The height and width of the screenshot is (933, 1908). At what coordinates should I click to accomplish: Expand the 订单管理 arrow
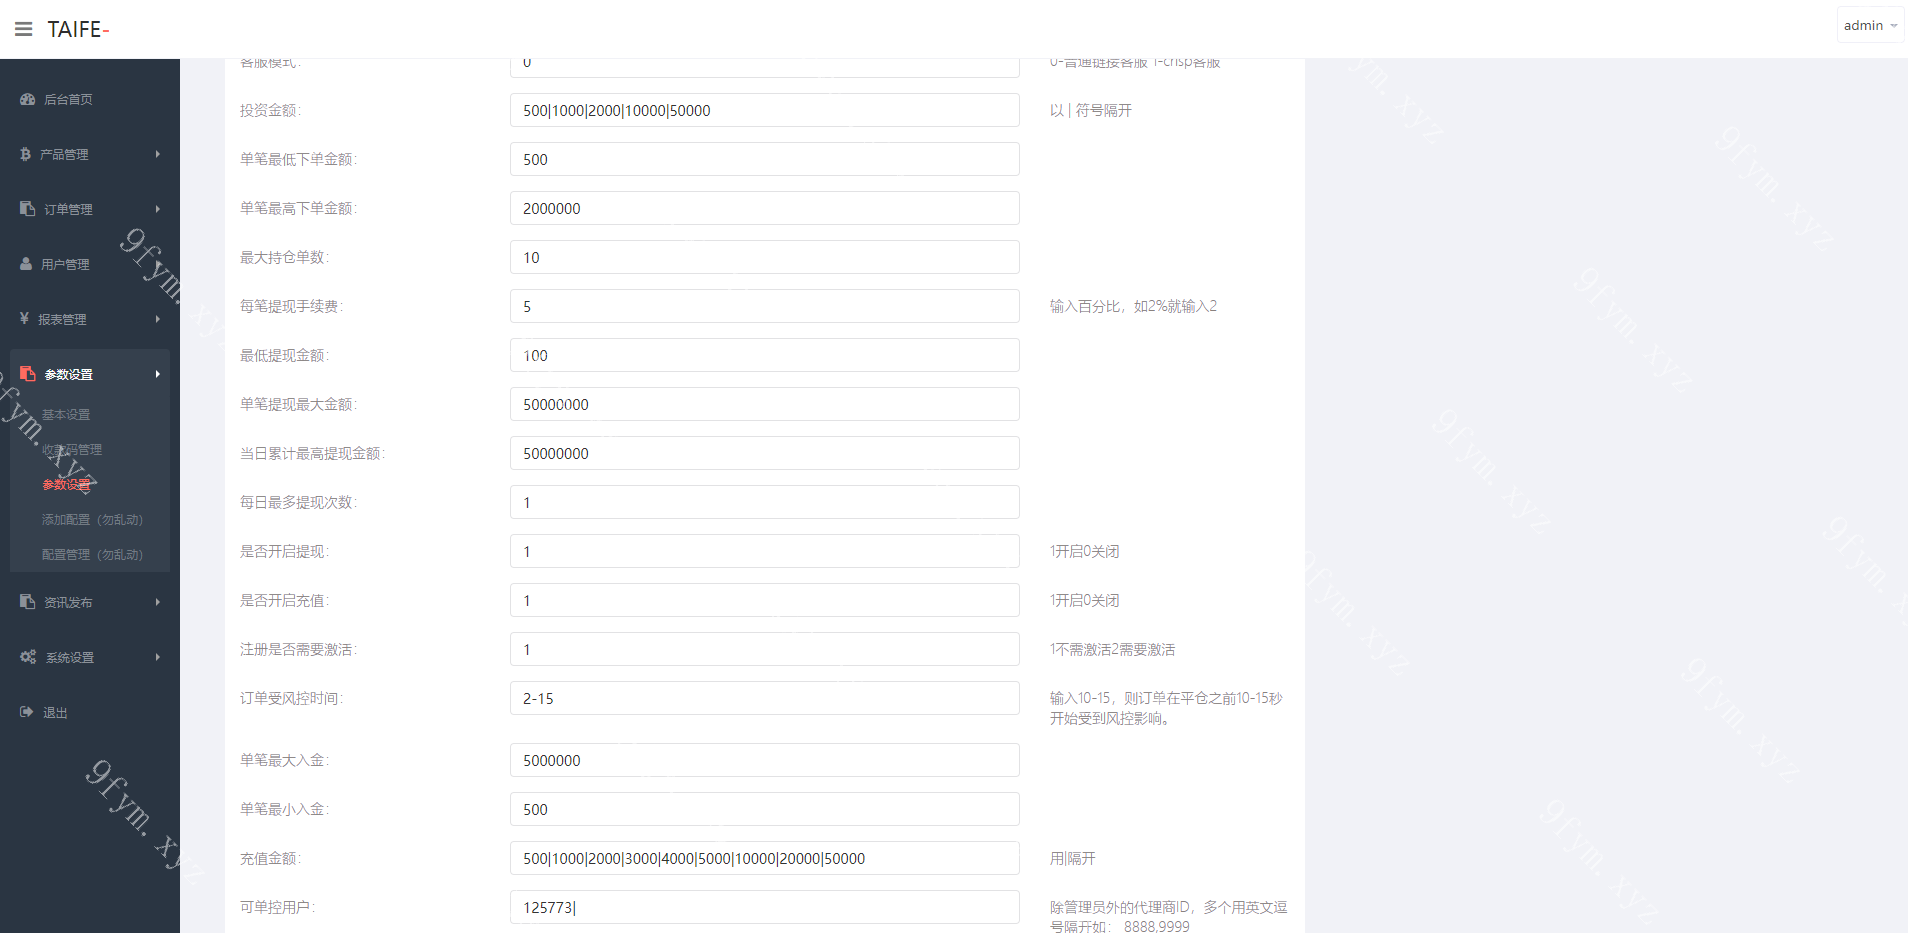(x=158, y=209)
